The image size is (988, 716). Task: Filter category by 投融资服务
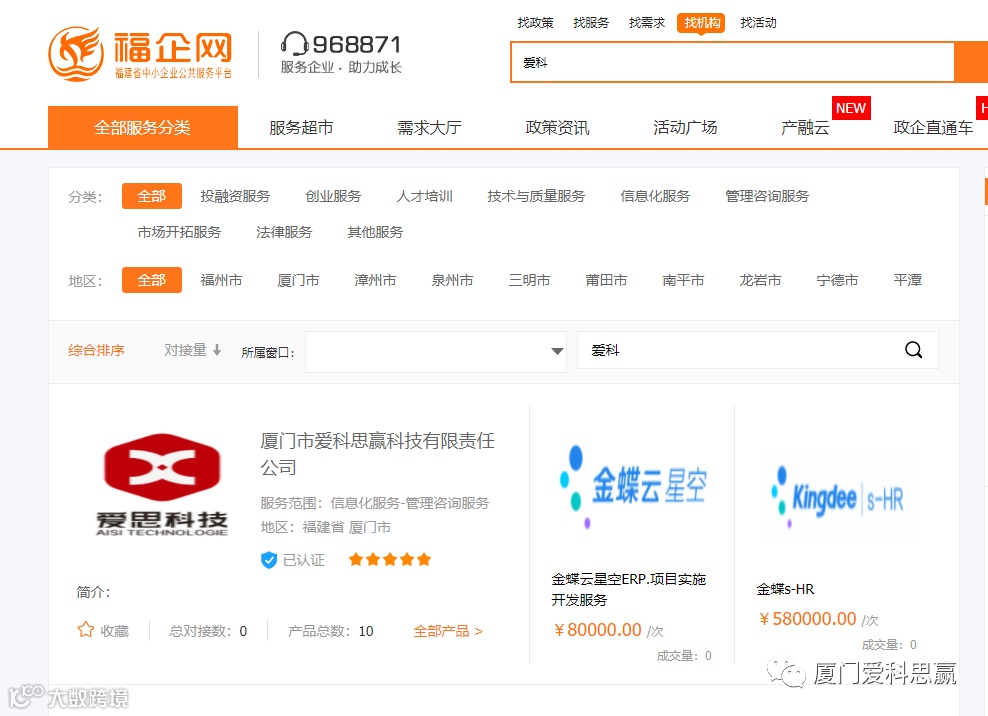pyautogui.click(x=235, y=196)
